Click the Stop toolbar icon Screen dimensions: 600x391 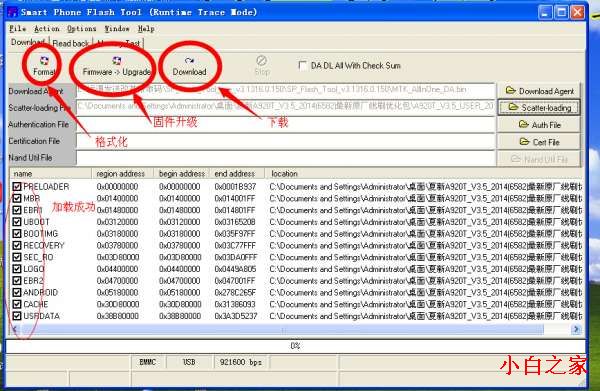point(262,66)
